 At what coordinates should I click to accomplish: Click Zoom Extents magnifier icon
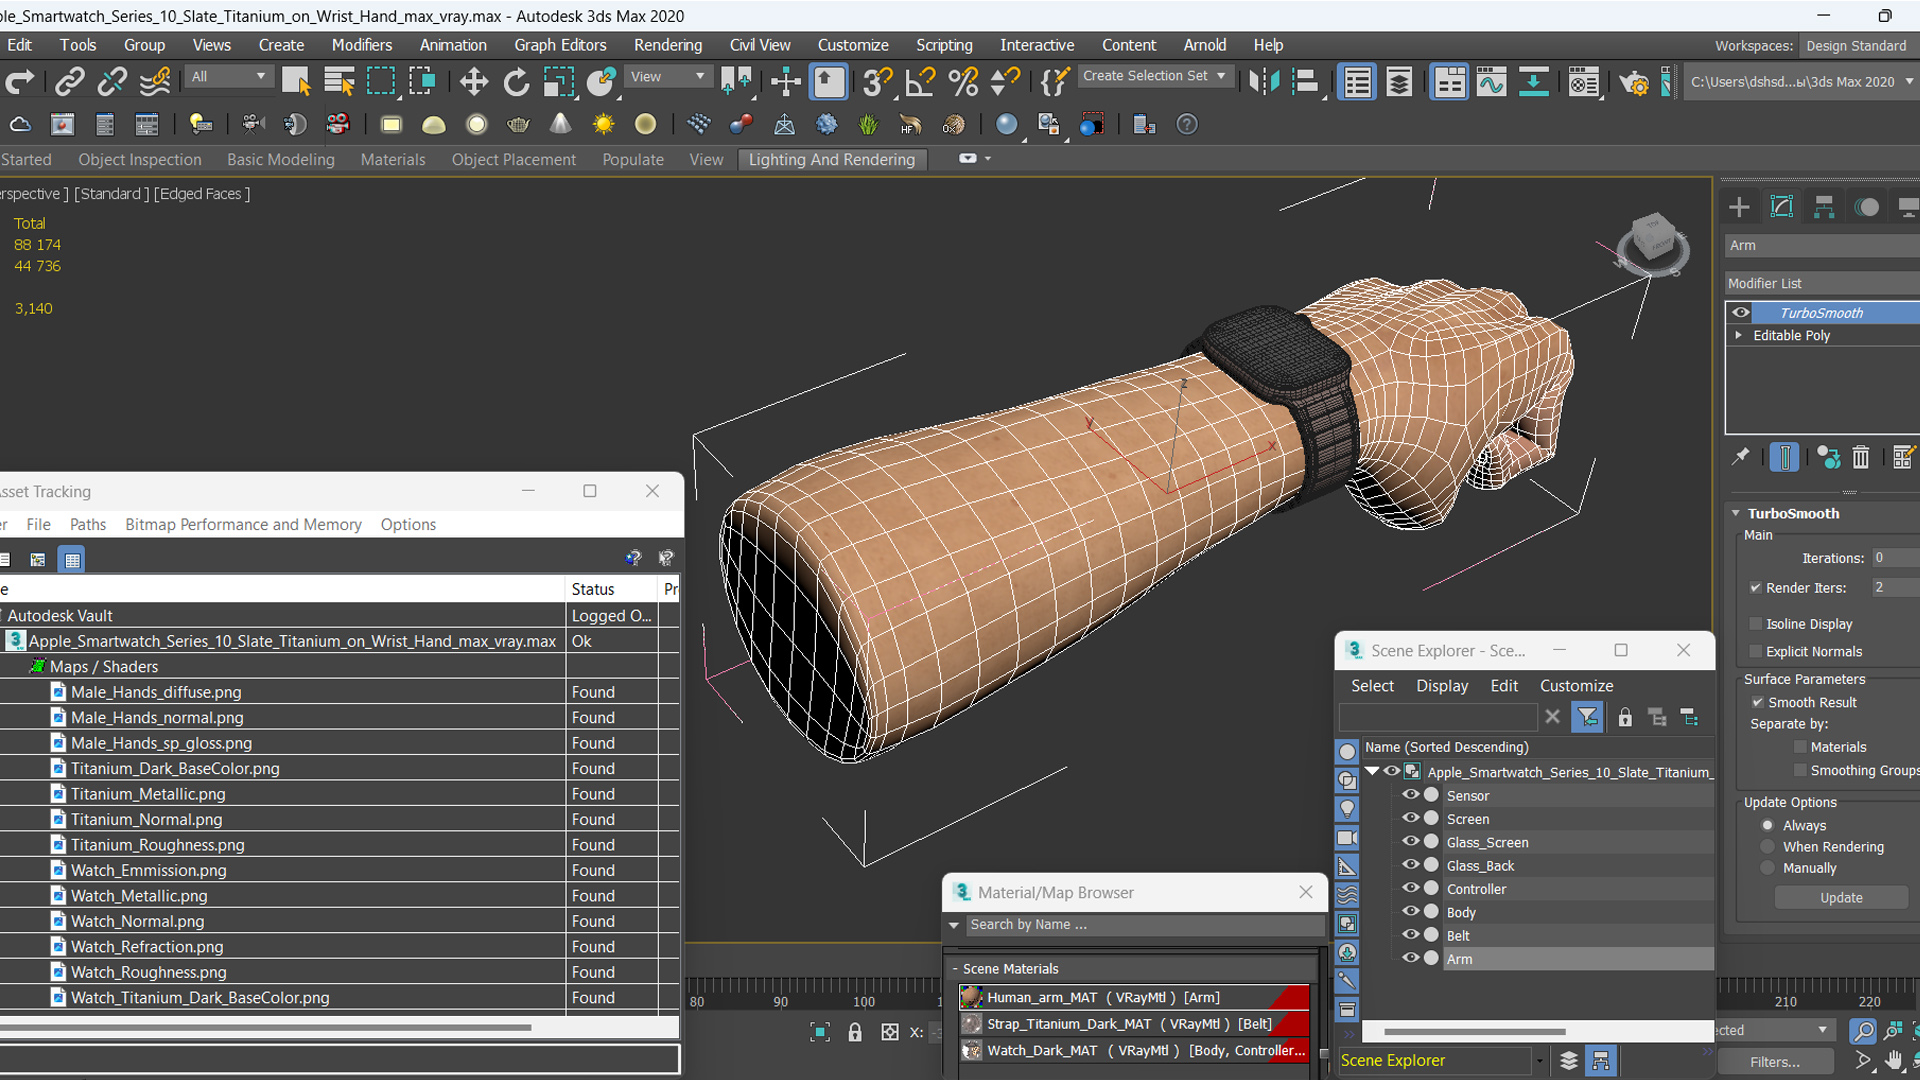(x=1863, y=1030)
